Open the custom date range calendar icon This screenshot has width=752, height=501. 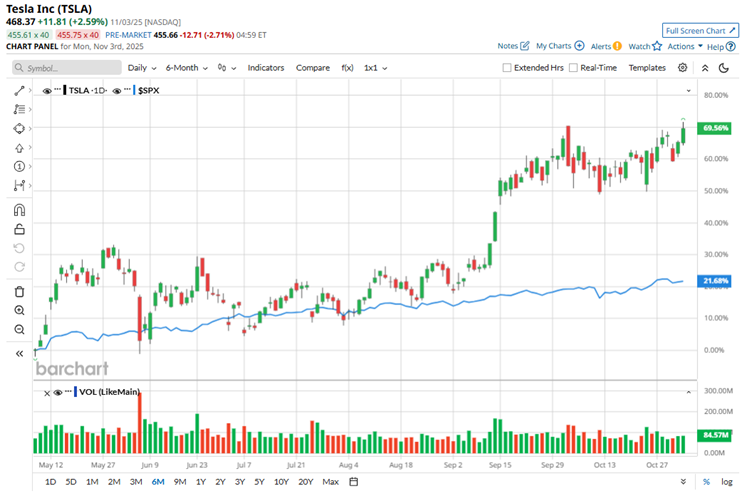click(x=353, y=482)
